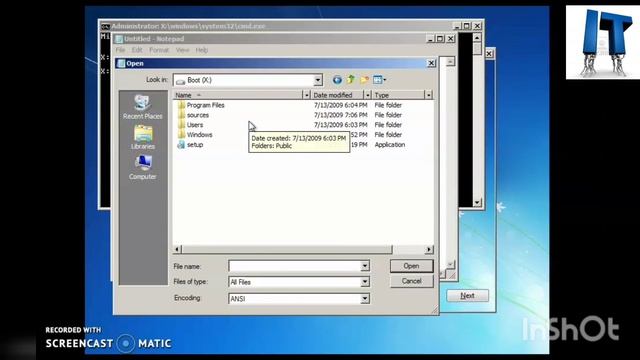Image resolution: width=640 pixels, height=360 pixels.
Task: Click the Notepad title bar icon
Action: coord(119,39)
